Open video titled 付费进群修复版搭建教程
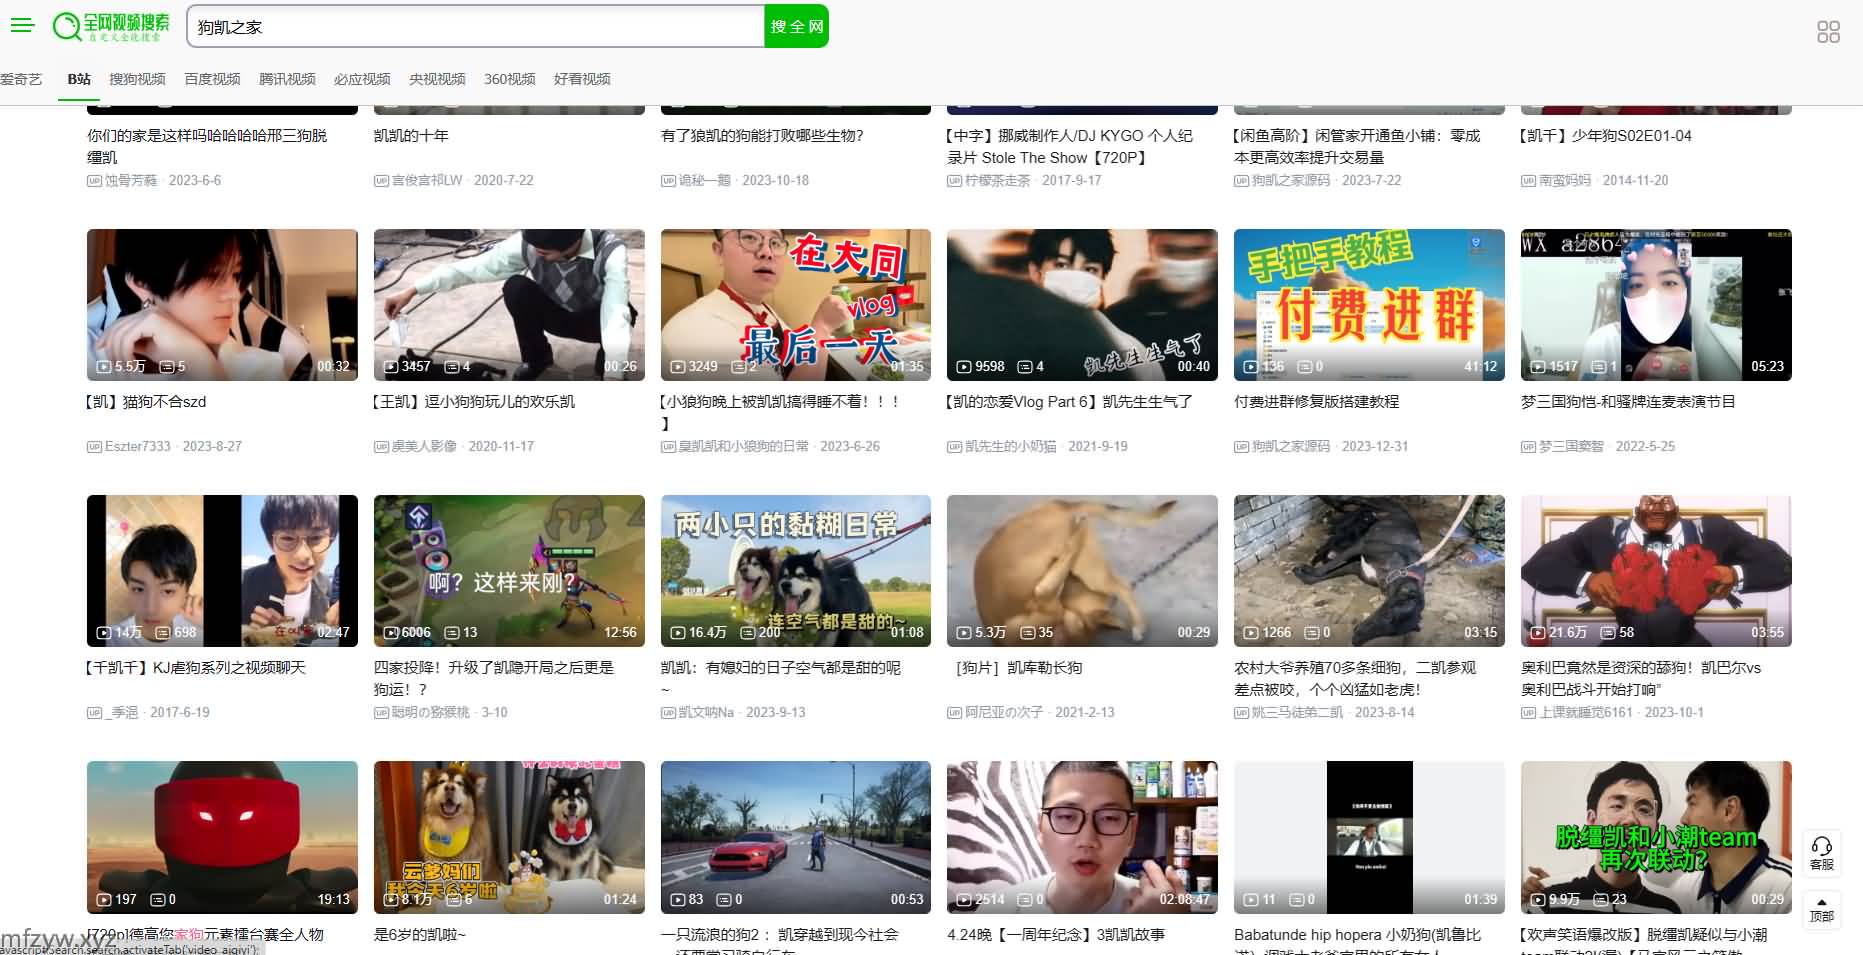This screenshot has height=955, width=1863. [1316, 402]
